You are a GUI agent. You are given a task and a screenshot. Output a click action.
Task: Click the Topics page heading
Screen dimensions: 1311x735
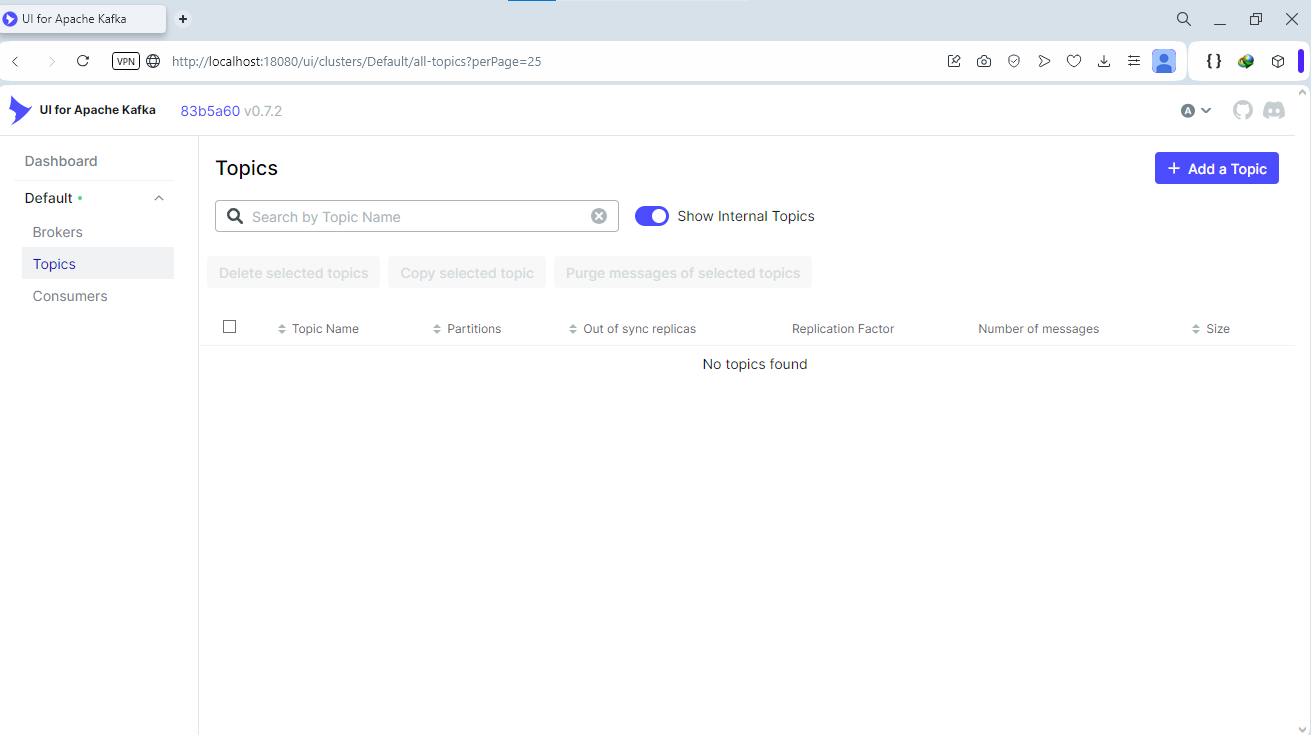pos(247,168)
